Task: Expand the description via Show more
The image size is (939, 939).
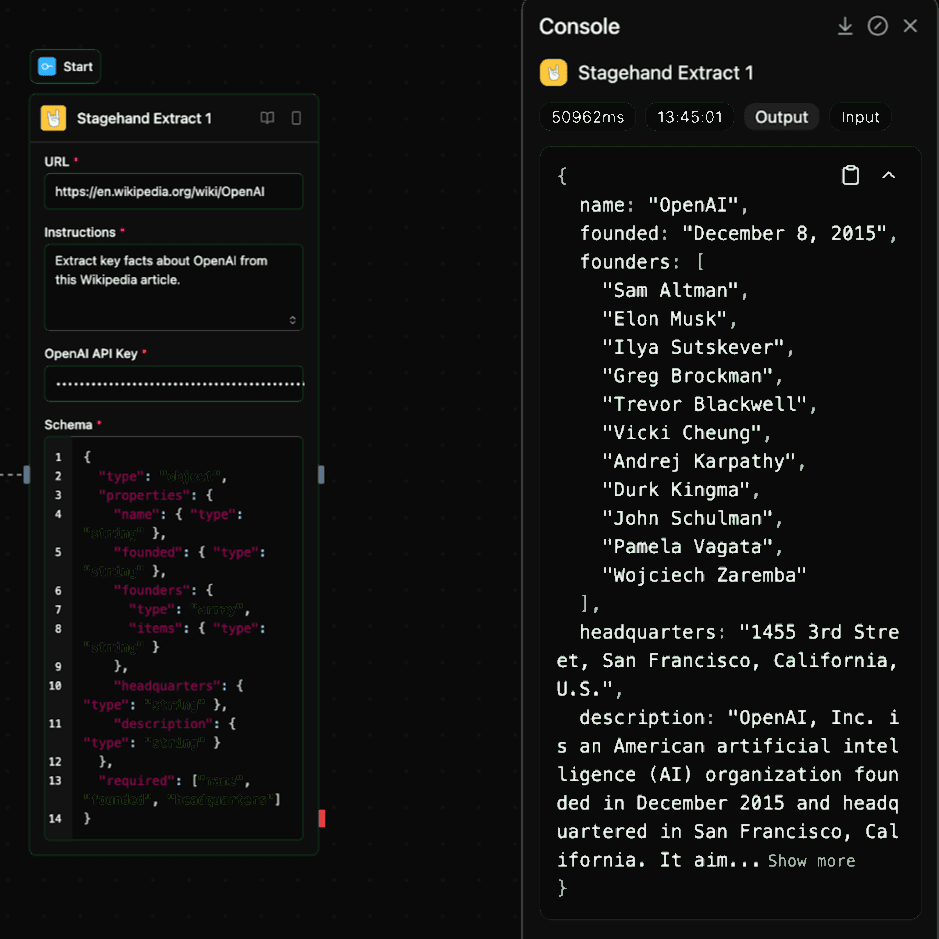Action: (x=811, y=861)
